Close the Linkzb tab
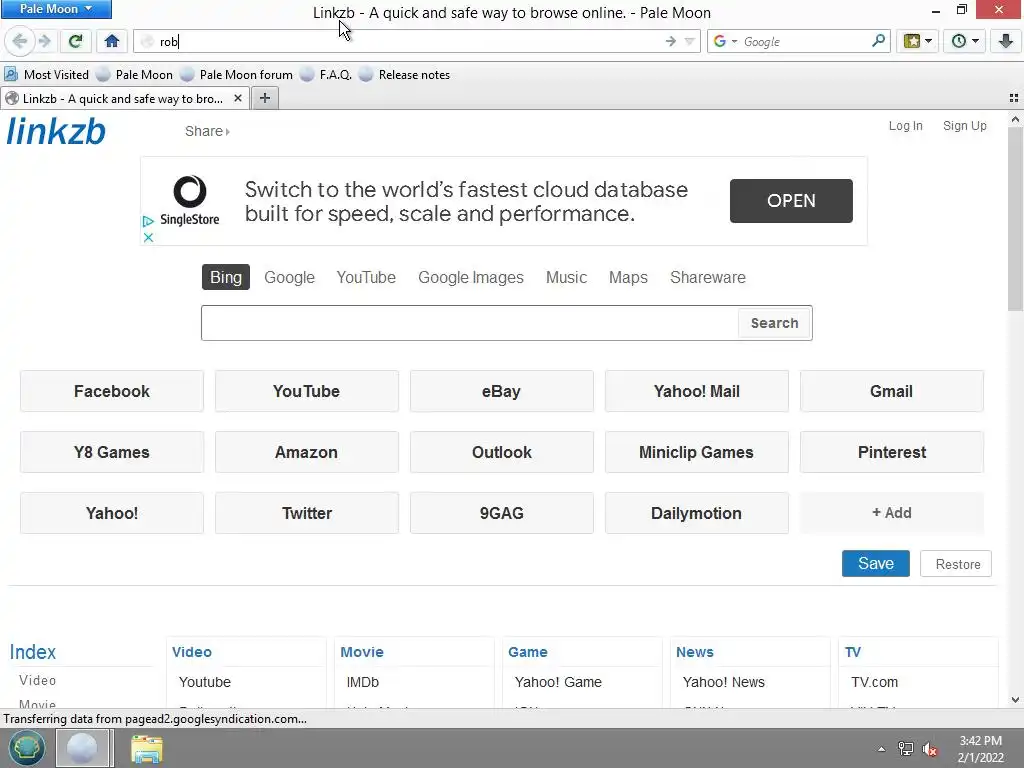The height and width of the screenshot is (768, 1024). pos(238,99)
